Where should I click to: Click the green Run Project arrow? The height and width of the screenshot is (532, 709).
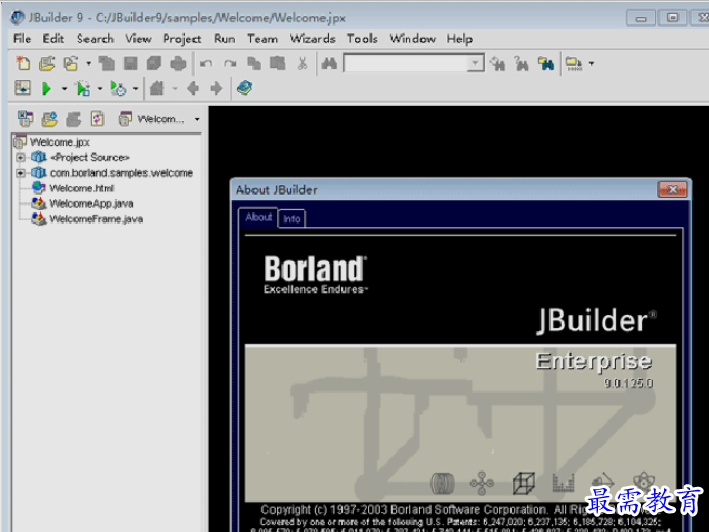point(46,89)
